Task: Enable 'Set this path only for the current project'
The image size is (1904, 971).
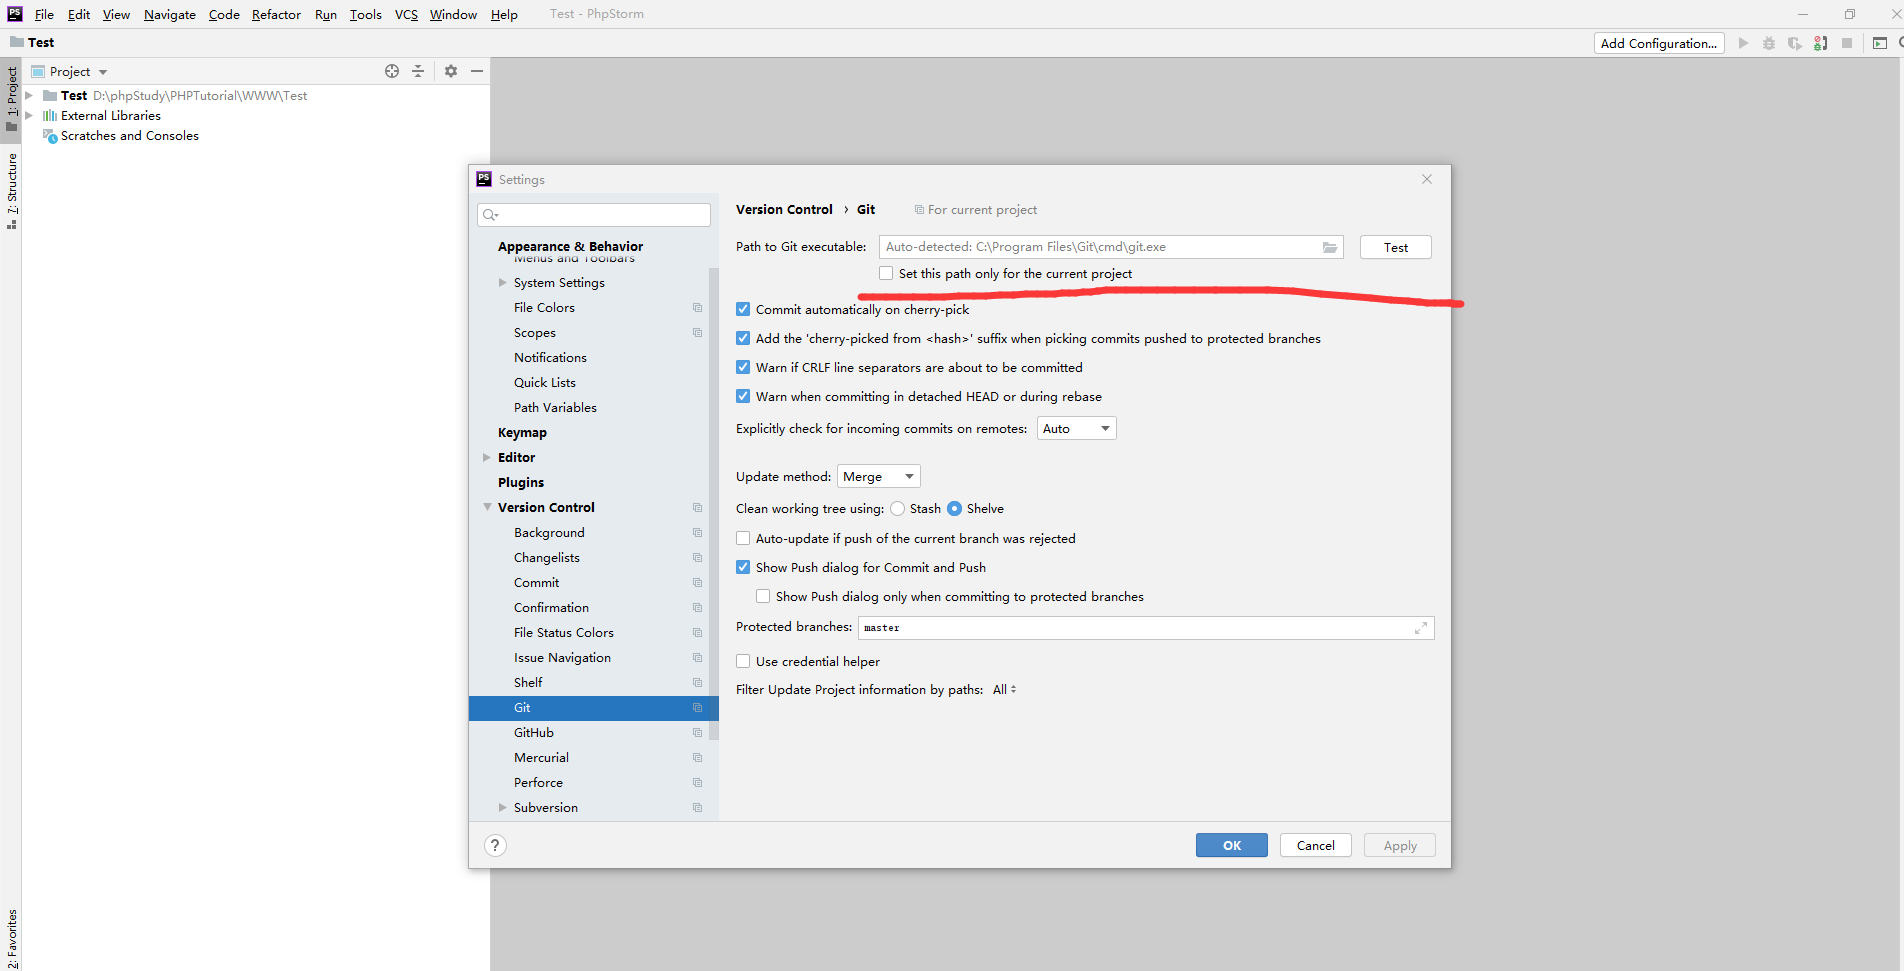Action: (x=886, y=273)
